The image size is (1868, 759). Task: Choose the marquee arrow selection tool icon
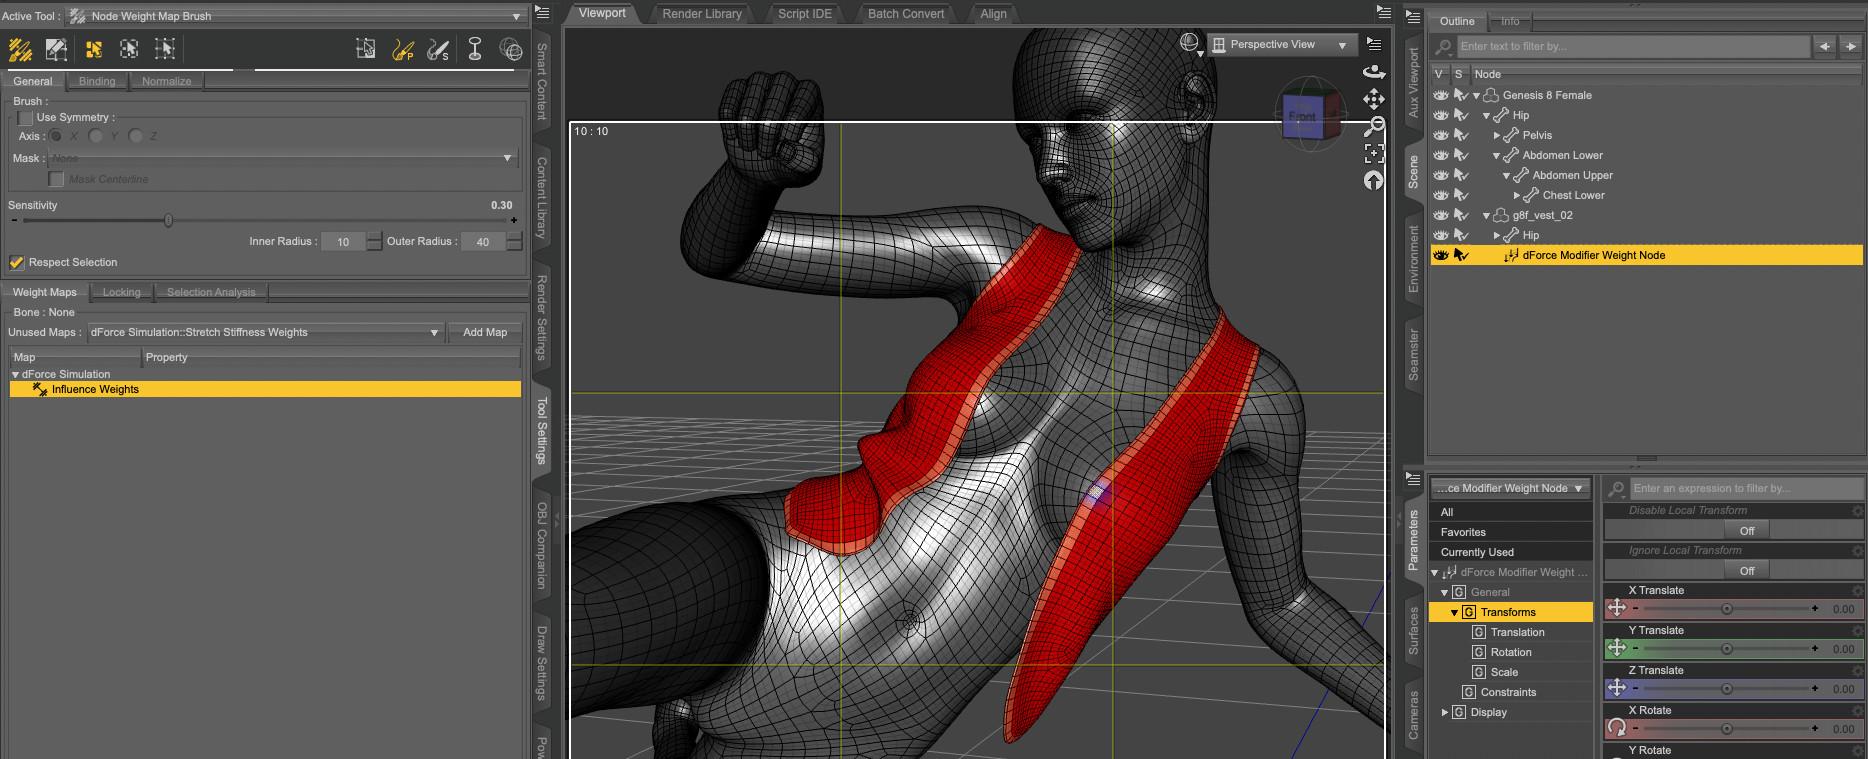point(165,49)
